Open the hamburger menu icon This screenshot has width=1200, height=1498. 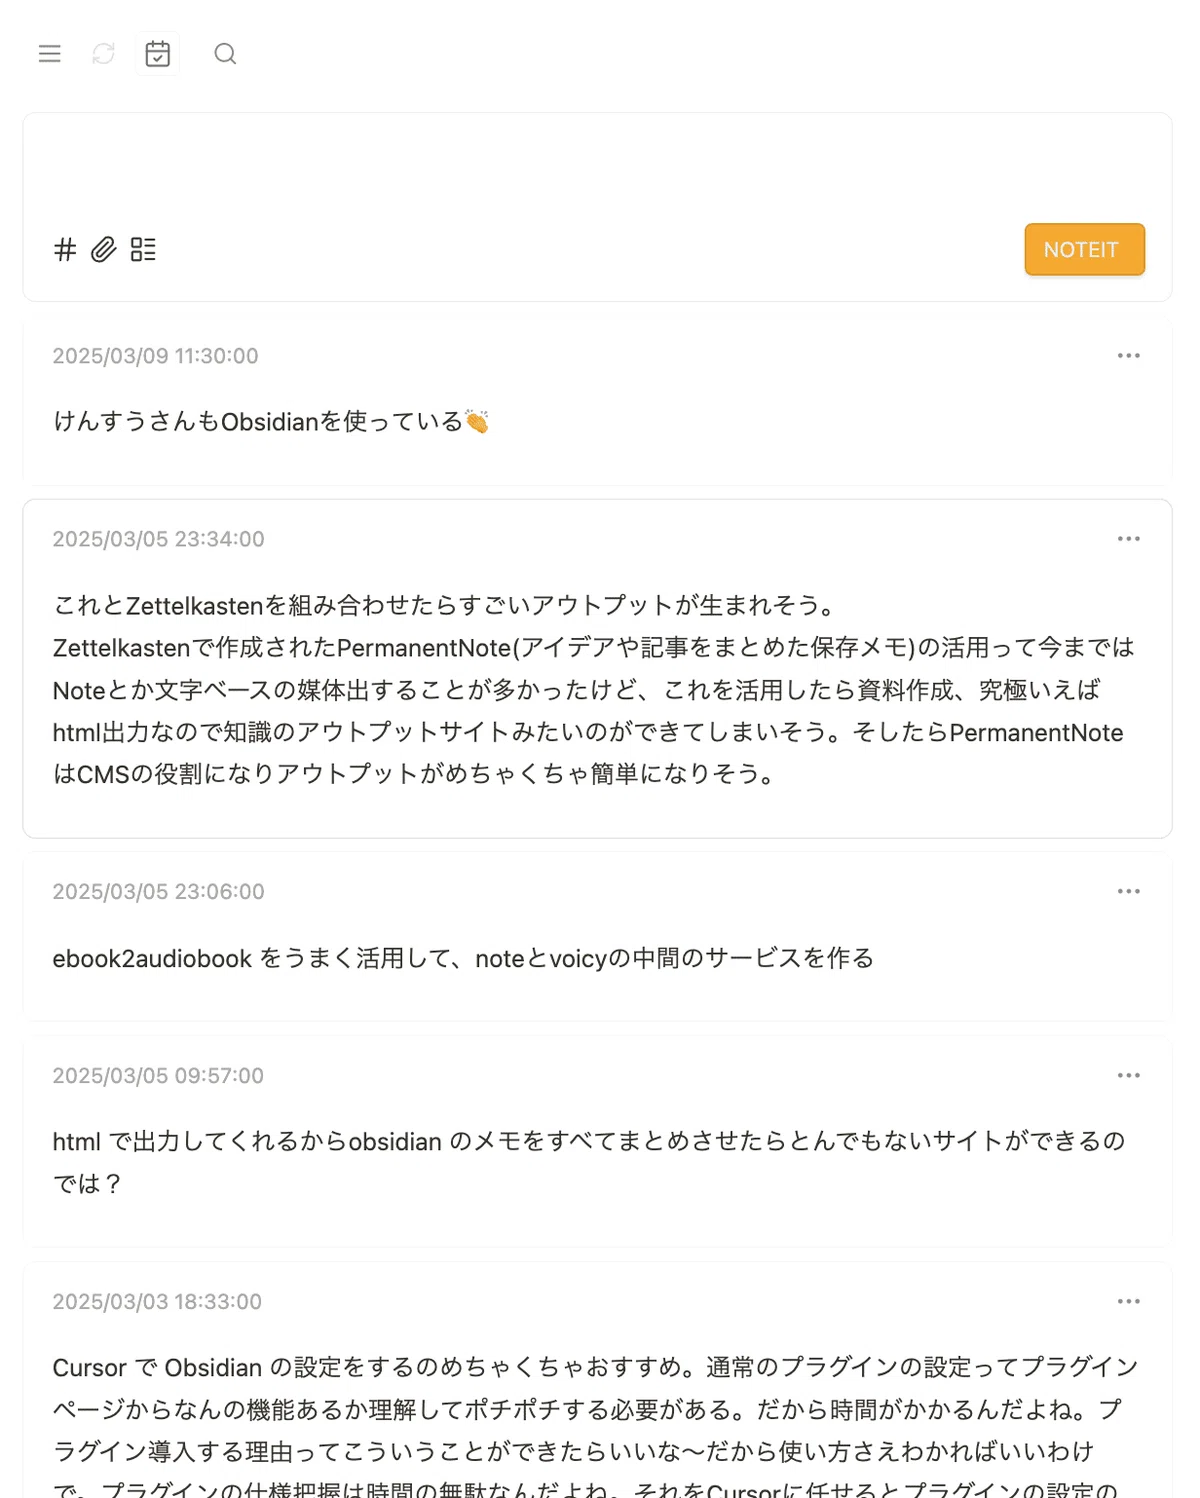tap(50, 54)
